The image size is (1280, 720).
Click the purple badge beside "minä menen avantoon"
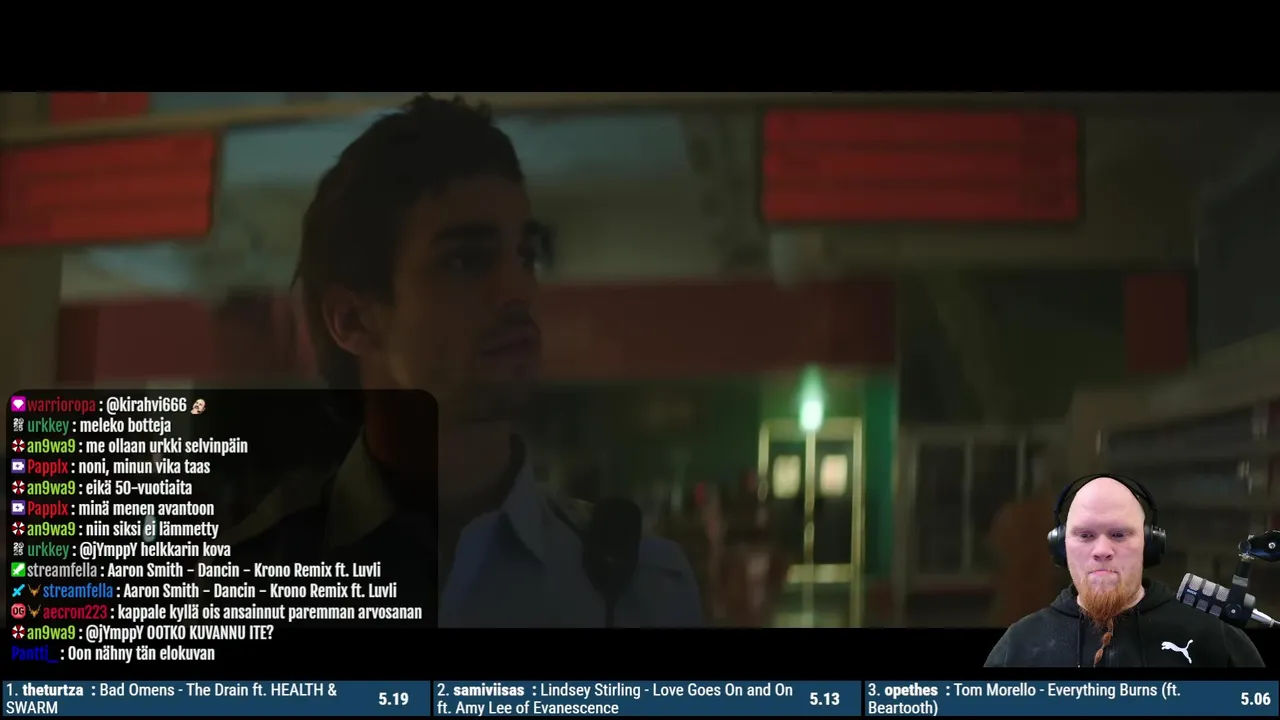(18, 508)
